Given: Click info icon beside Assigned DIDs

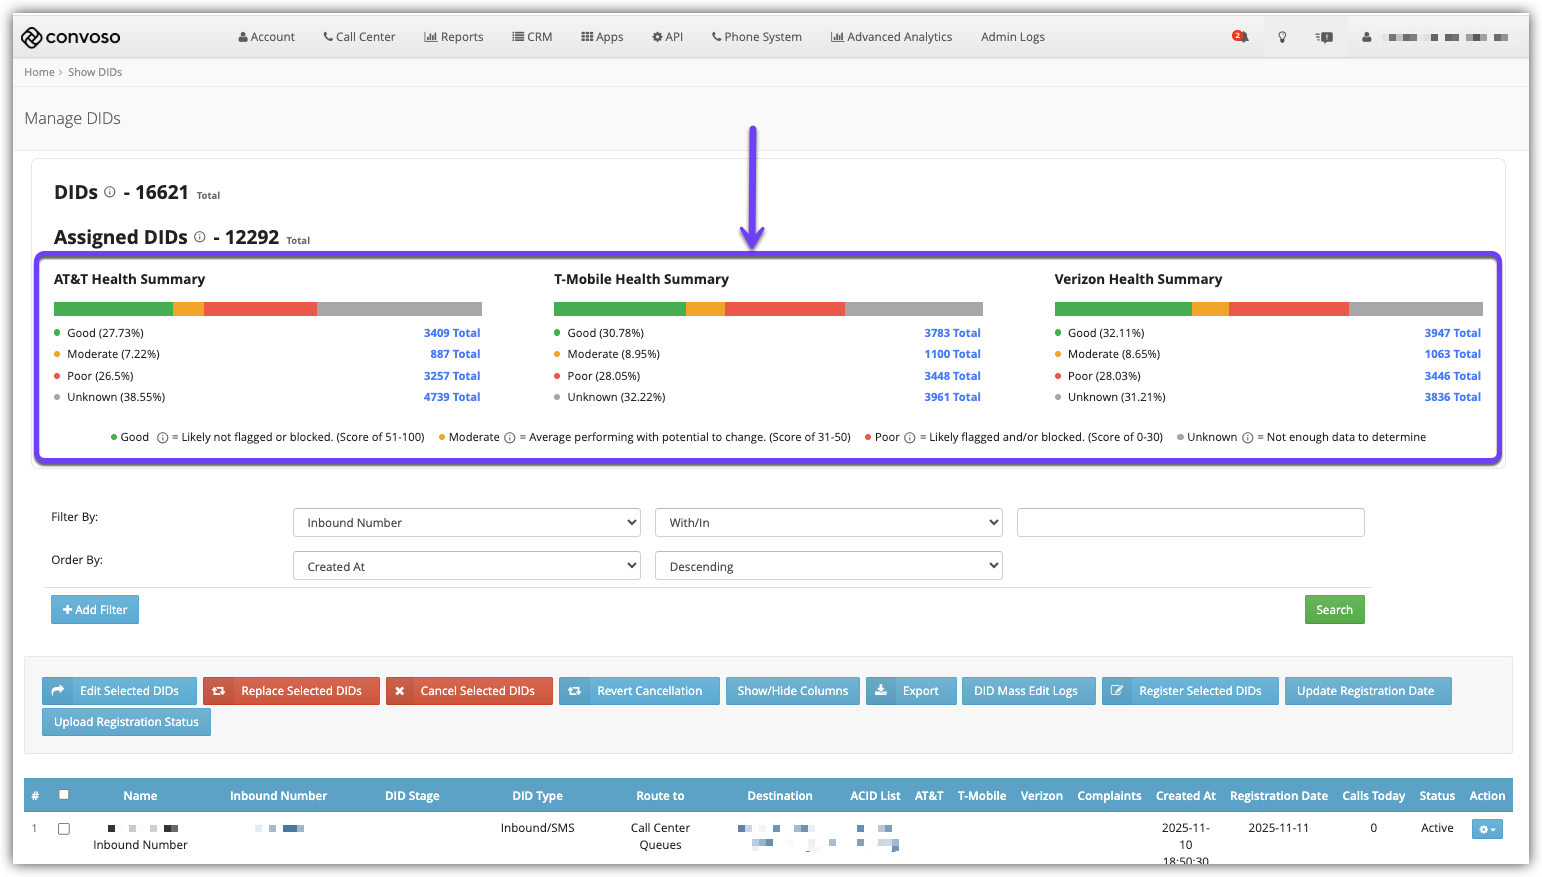Looking at the screenshot, I should [200, 237].
